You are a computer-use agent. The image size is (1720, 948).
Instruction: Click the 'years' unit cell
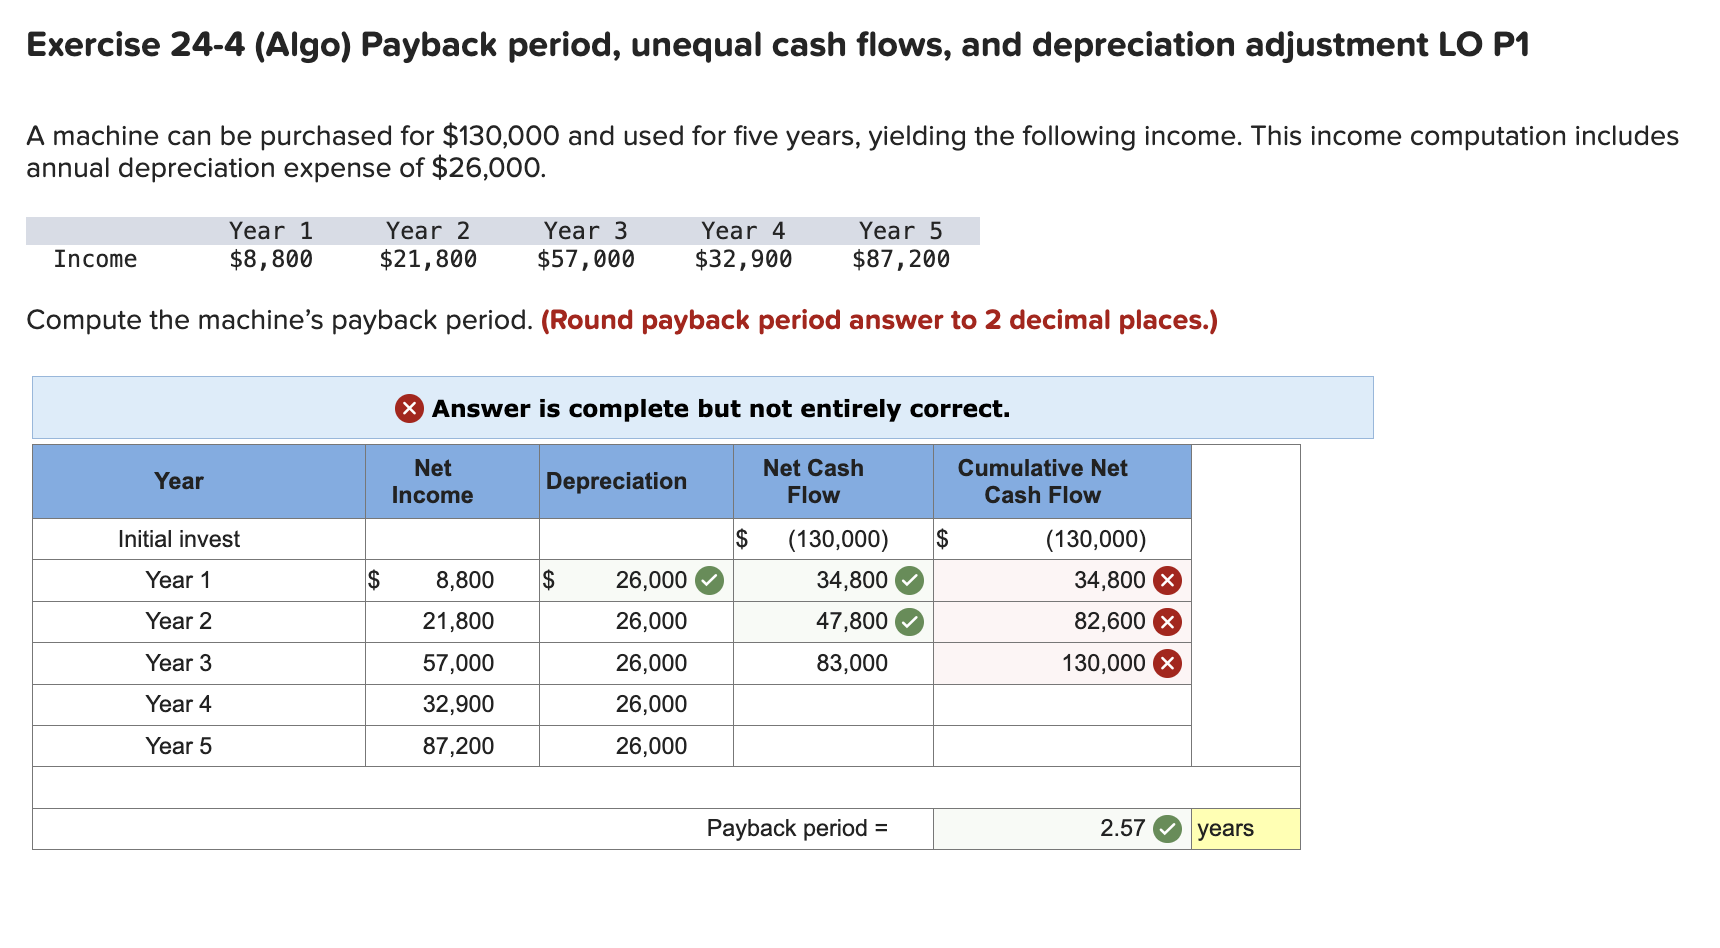(x=1245, y=829)
